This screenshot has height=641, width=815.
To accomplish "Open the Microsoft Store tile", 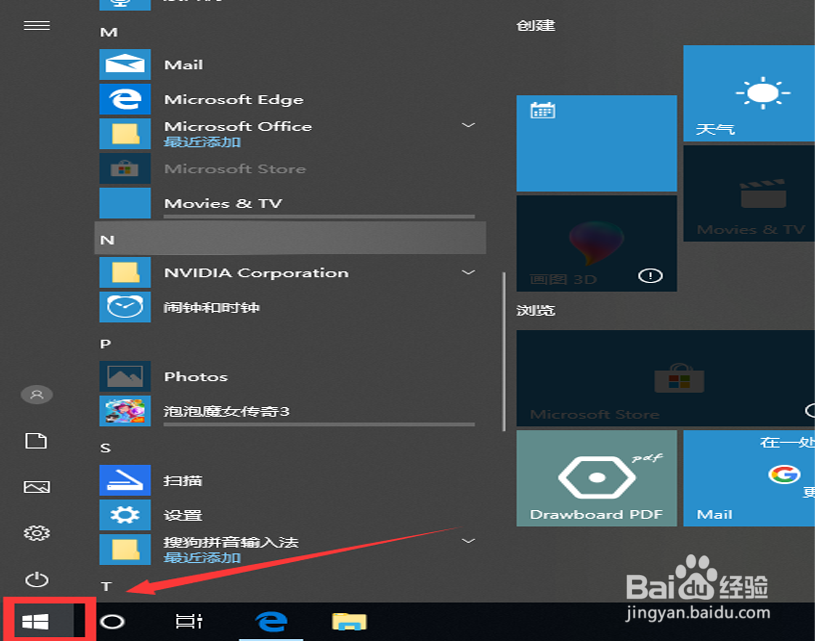I will pos(666,378).
